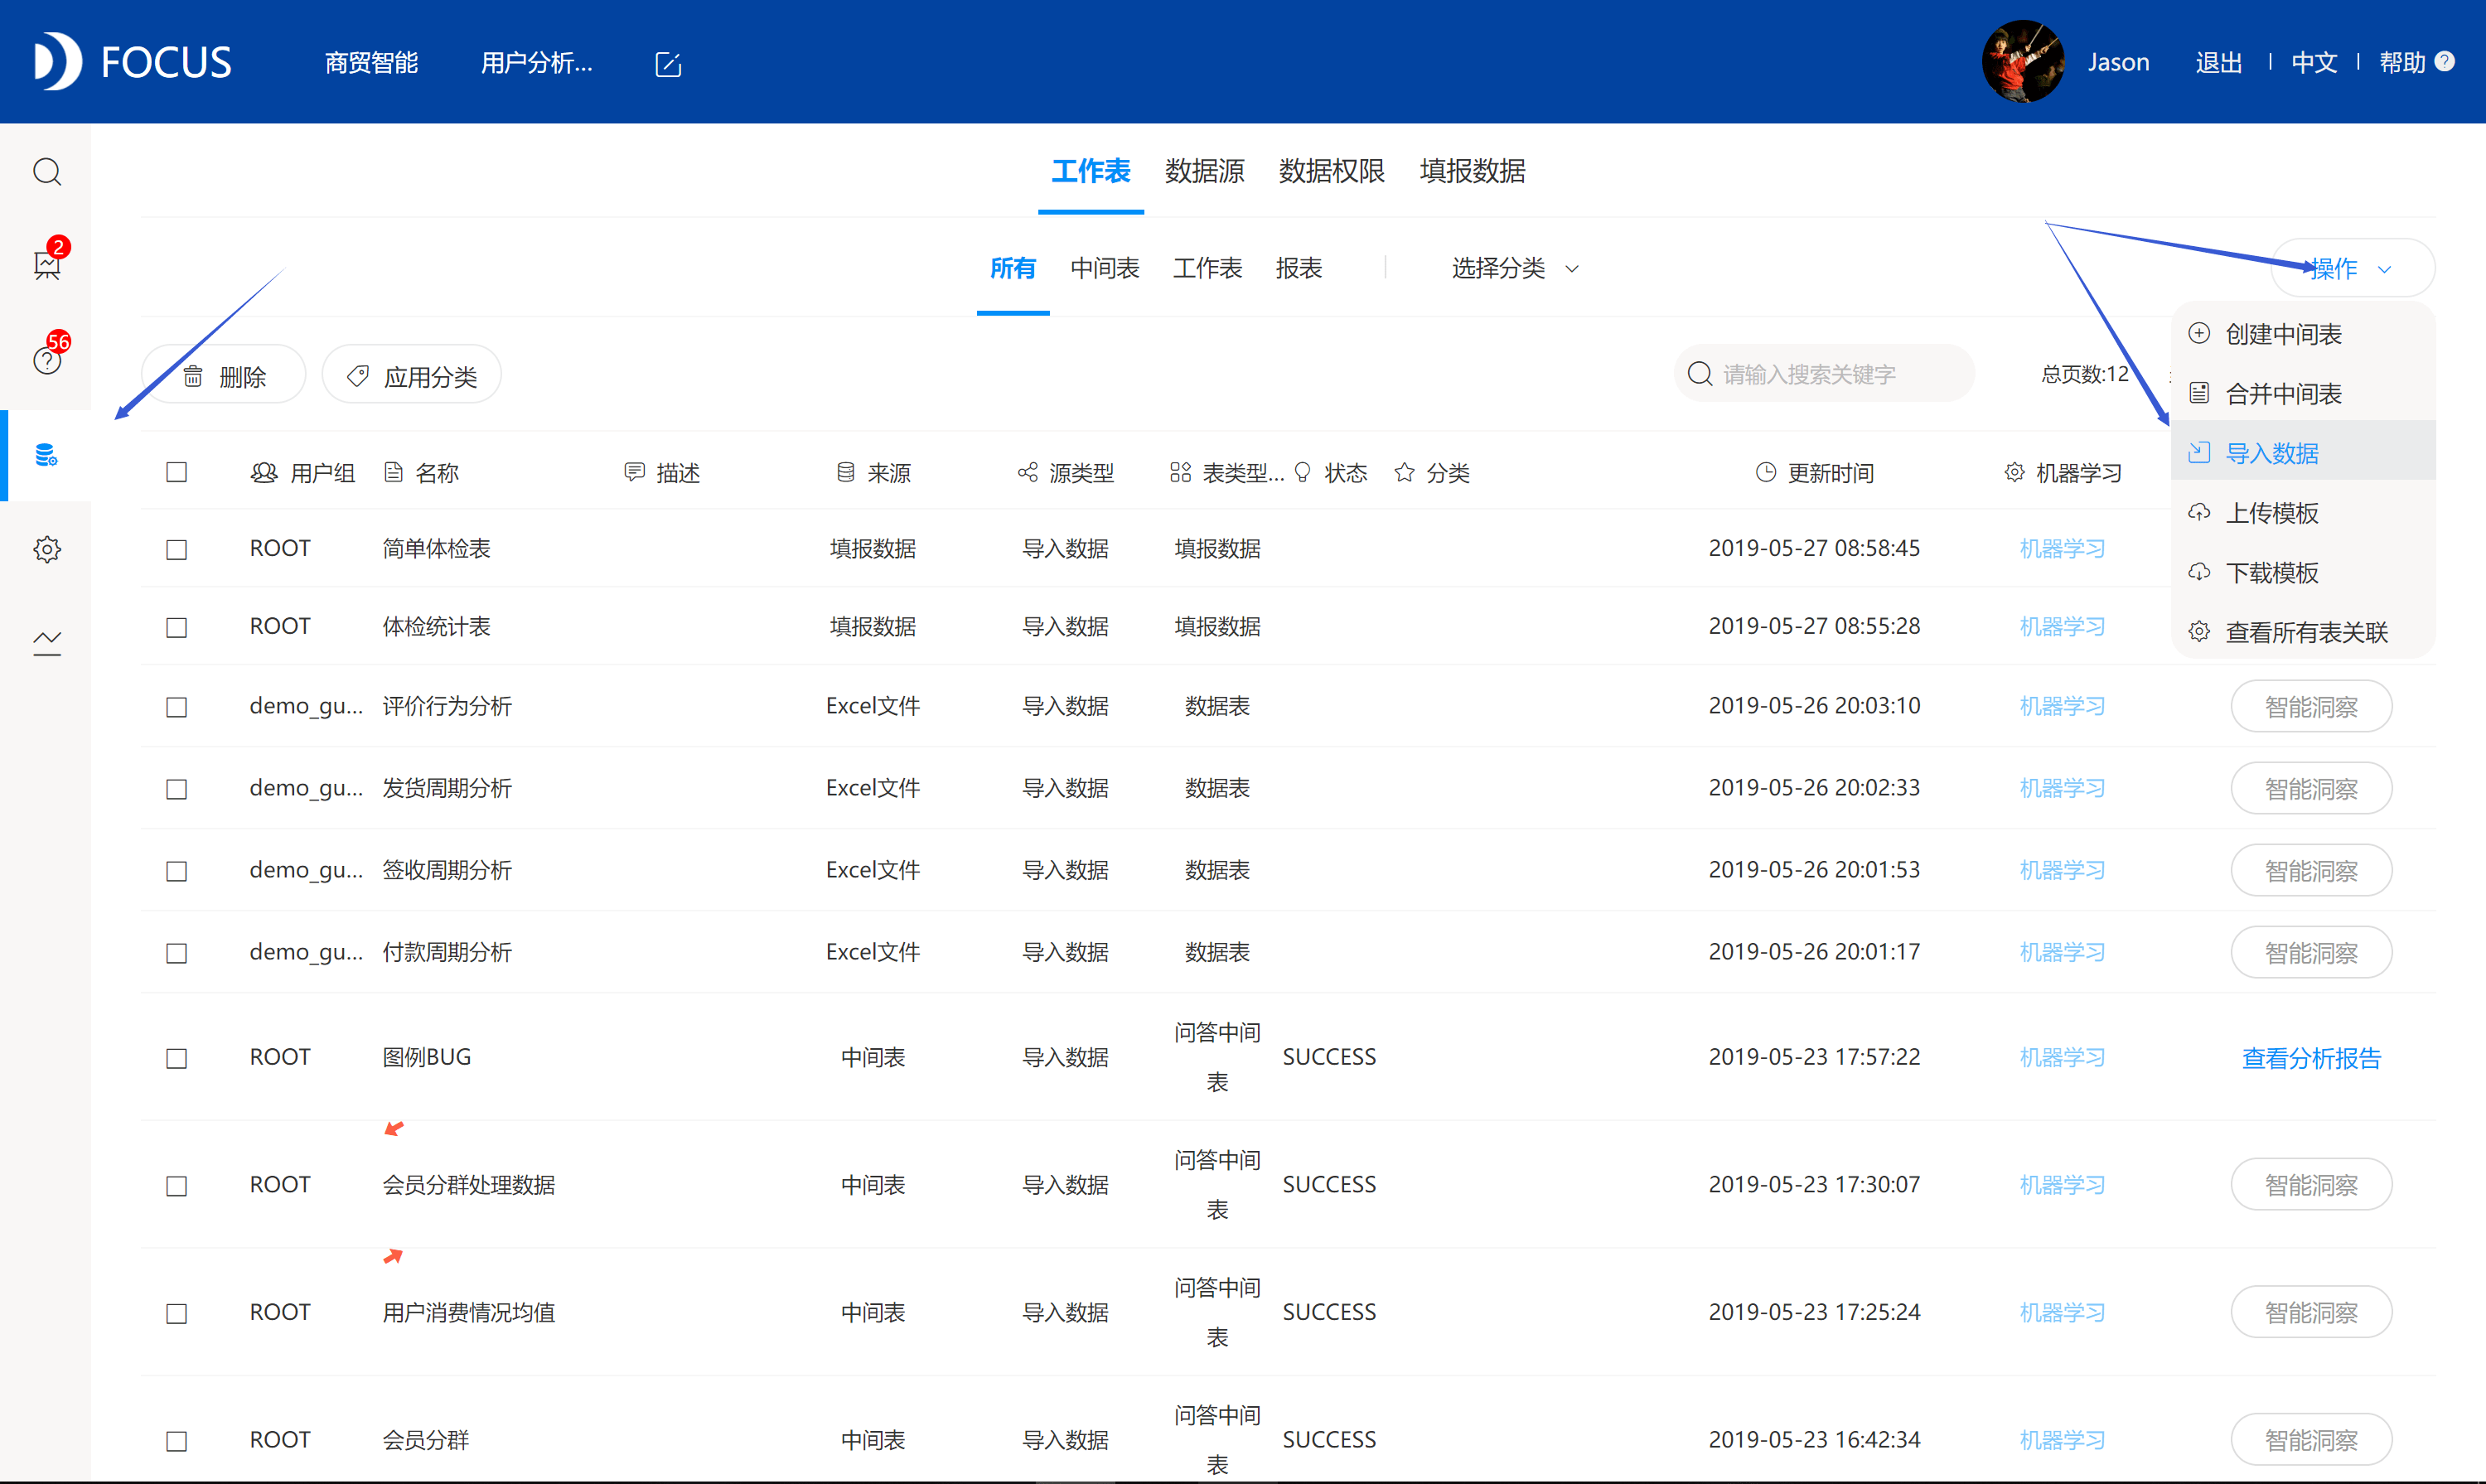Click the FOCUS logo
Screen dimensions: 2486x1484
tap(133, 62)
